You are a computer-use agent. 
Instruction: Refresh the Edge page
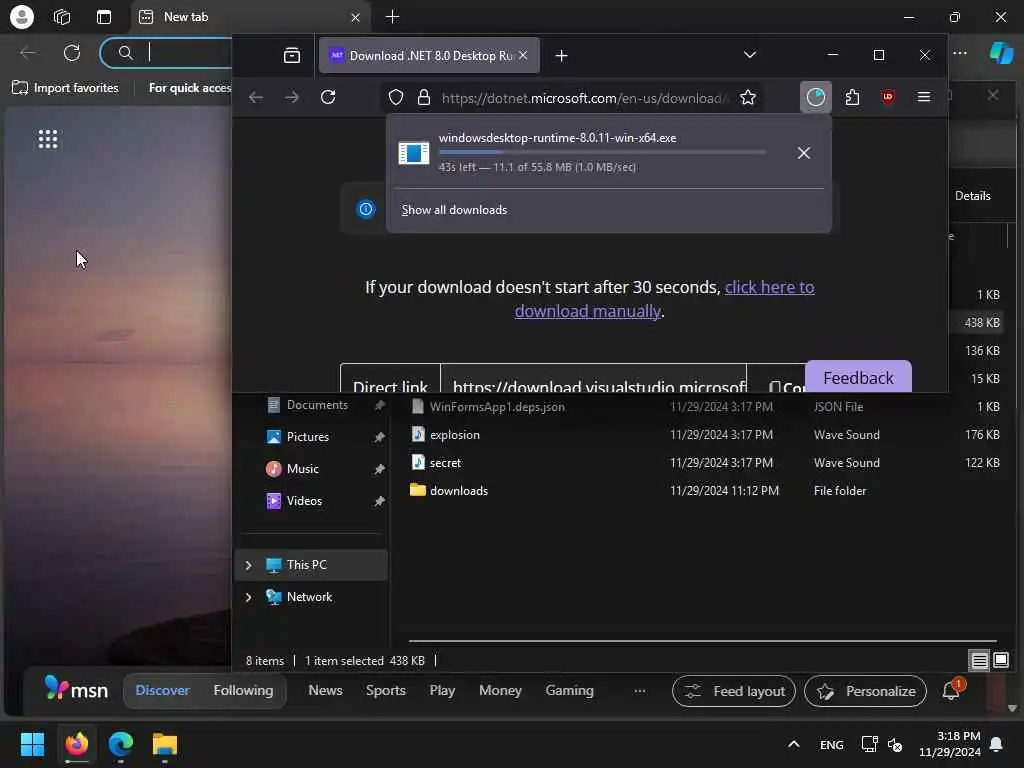(72, 53)
